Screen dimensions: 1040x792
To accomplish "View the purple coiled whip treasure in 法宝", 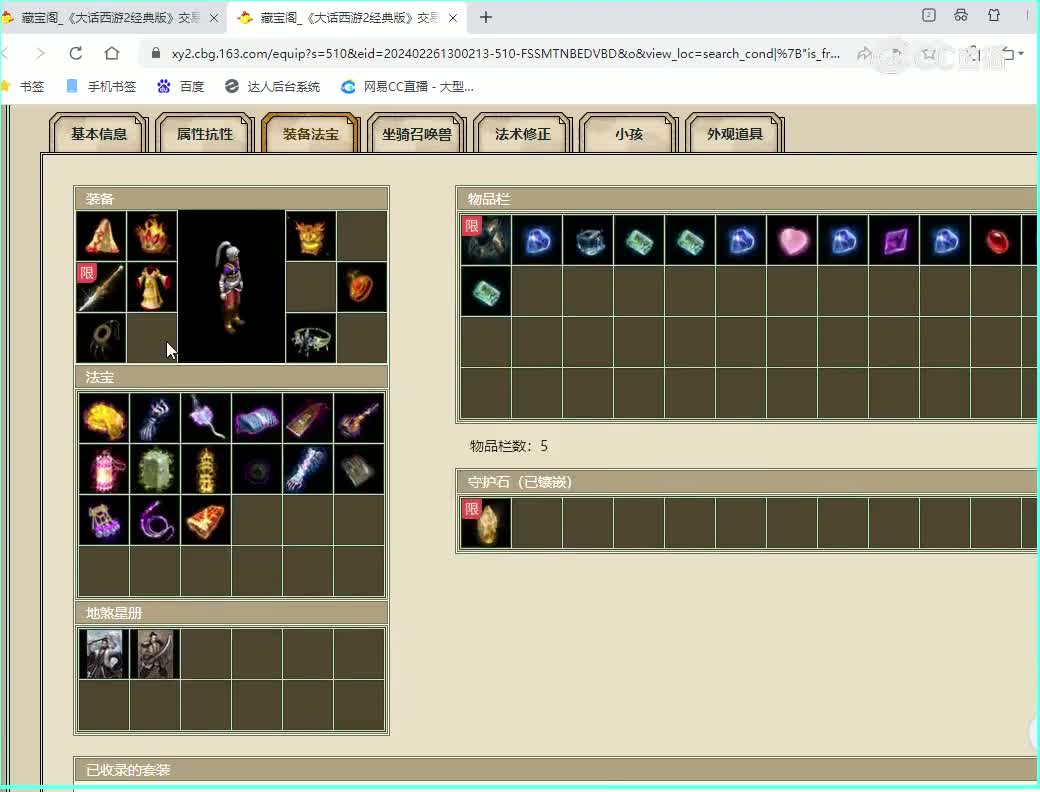I will [x=155, y=520].
